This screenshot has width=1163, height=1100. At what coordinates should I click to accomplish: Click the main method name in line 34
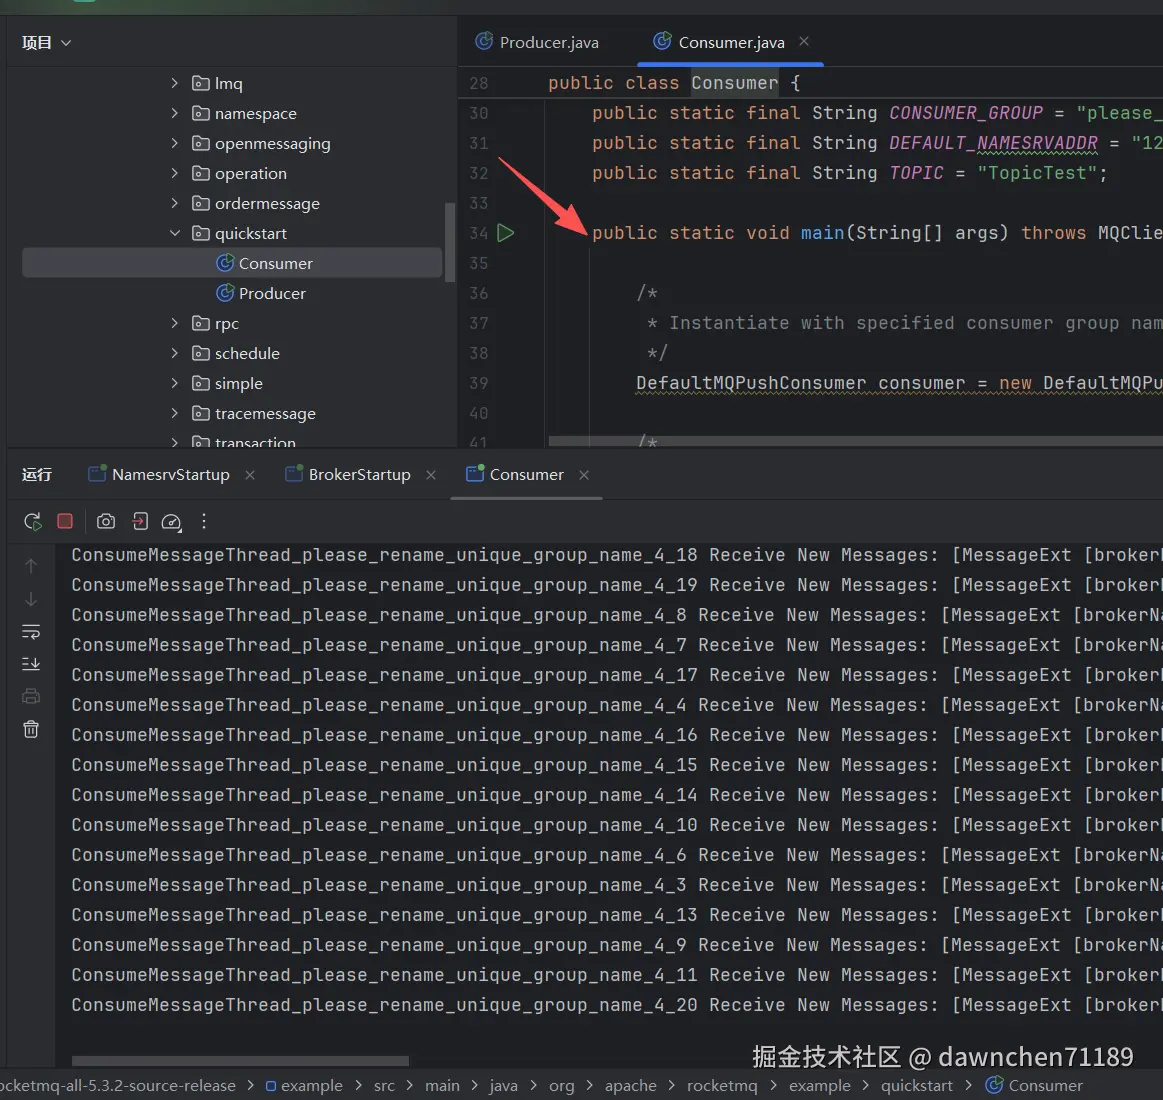coord(823,233)
